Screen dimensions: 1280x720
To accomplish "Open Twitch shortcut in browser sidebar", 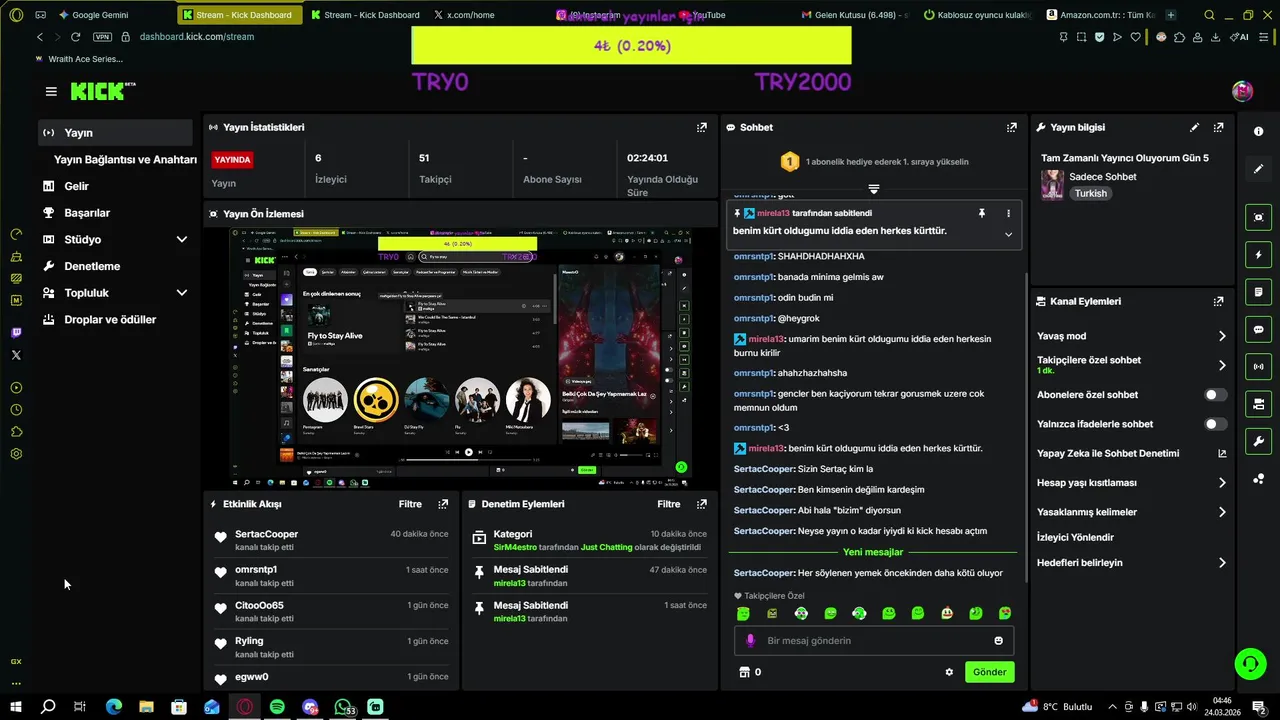I will [x=16, y=333].
